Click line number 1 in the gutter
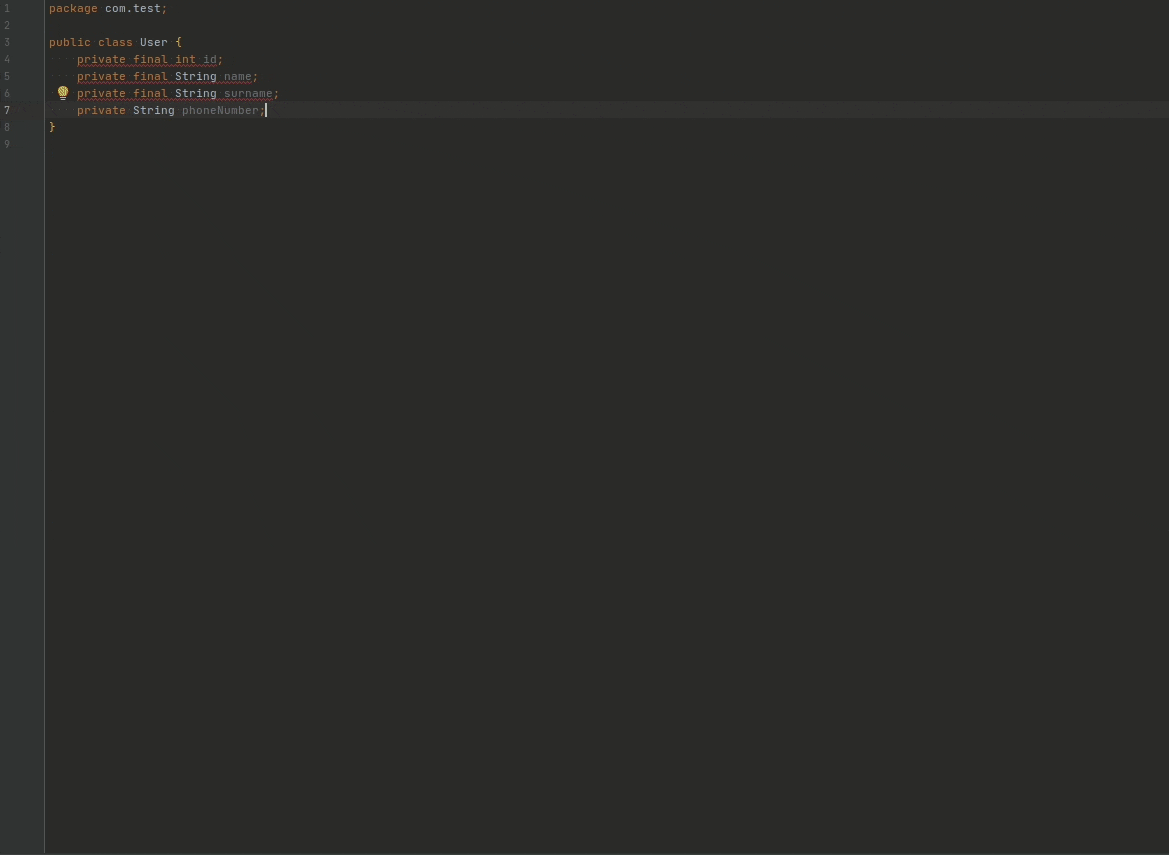1169x855 pixels. [x=7, y=8]
